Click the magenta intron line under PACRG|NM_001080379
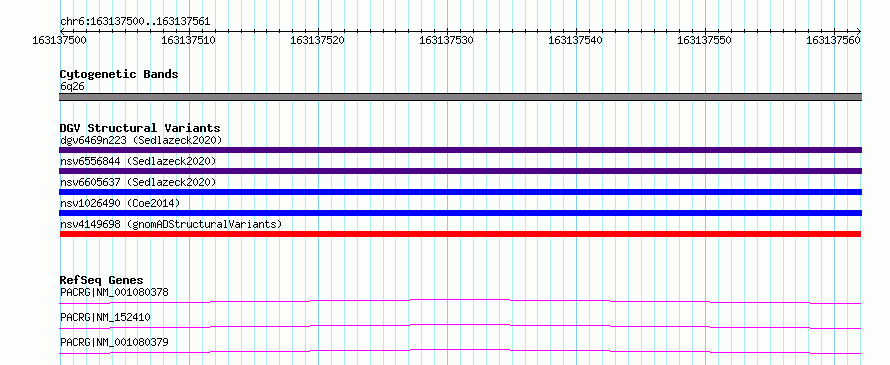 click(x=460, y=351)
